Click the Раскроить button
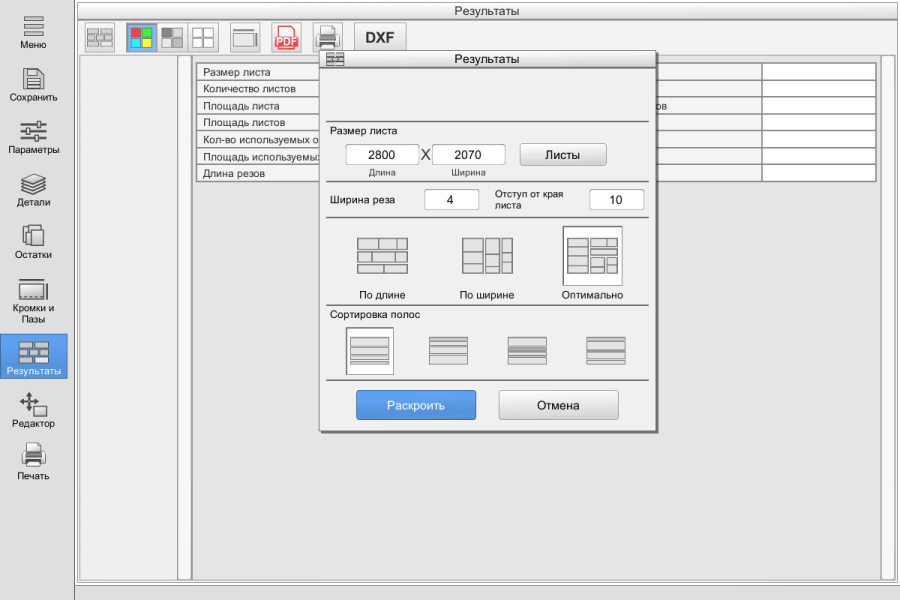Screen dimensions: 900x600 pos(416,405)
